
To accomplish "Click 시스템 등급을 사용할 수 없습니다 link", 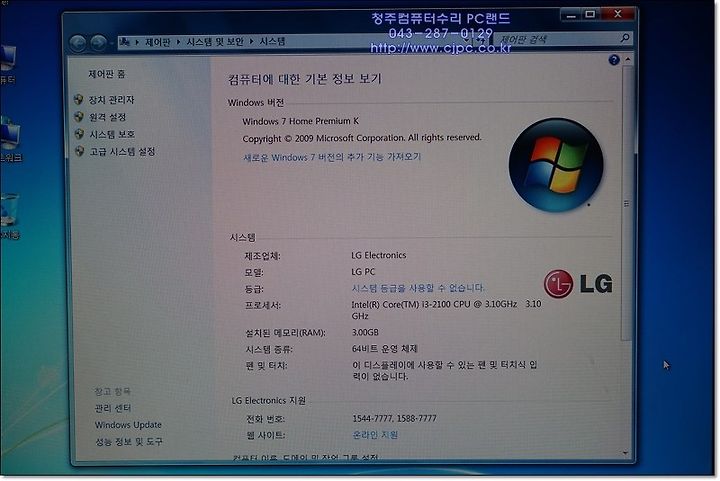I will (417, 288).
